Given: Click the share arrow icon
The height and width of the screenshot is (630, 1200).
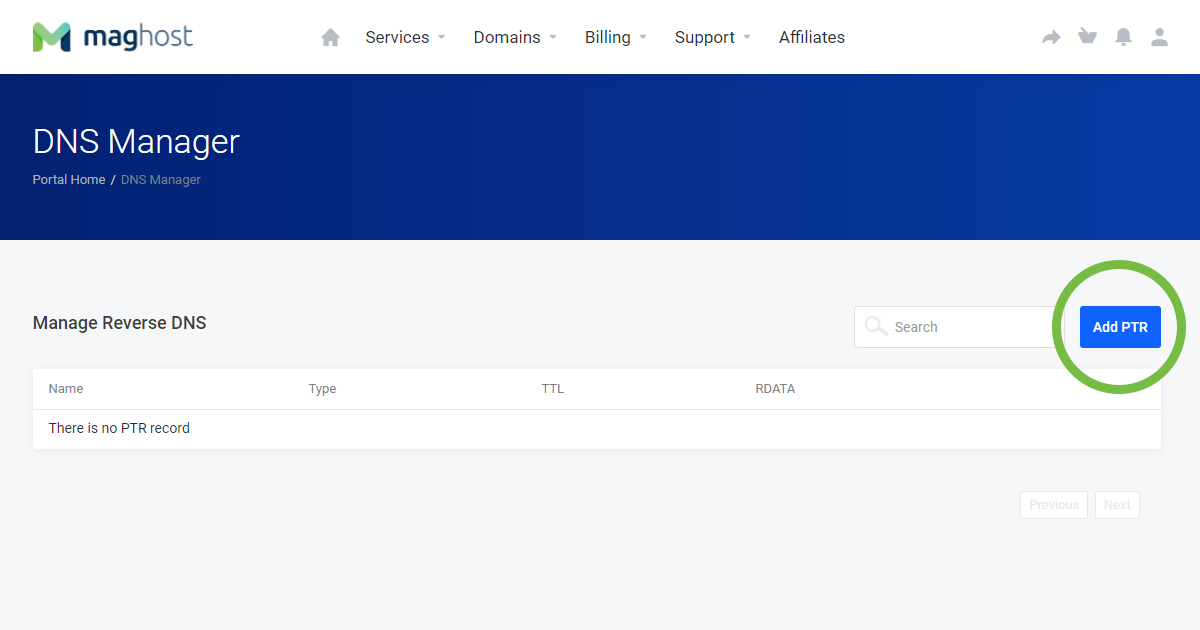Looking at the screenshot, I should [1051, 37].
